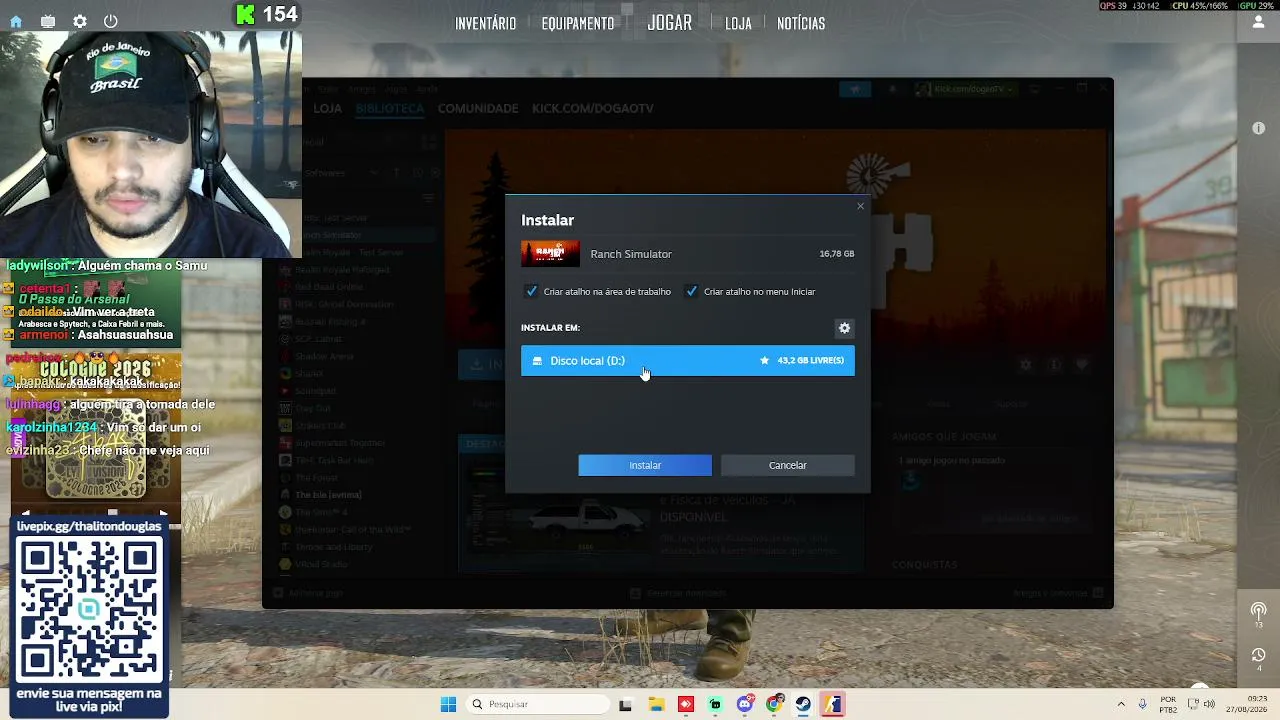
Task: Open COMUNIDADE in the Steam window
Action: click(x=478, y=108)
